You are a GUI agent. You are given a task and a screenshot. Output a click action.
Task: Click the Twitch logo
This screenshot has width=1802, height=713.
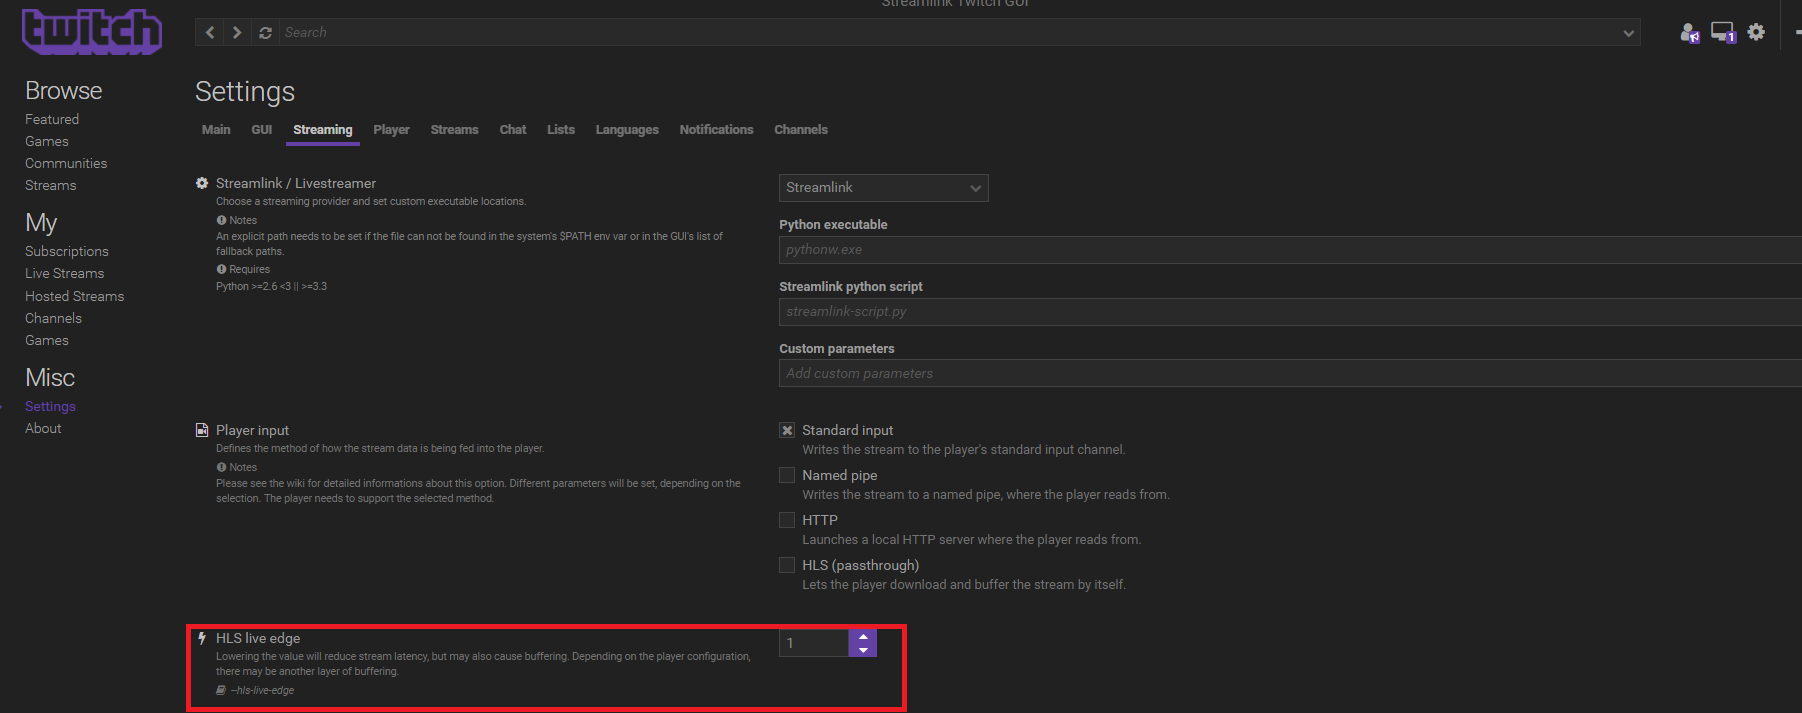[92, 31]
